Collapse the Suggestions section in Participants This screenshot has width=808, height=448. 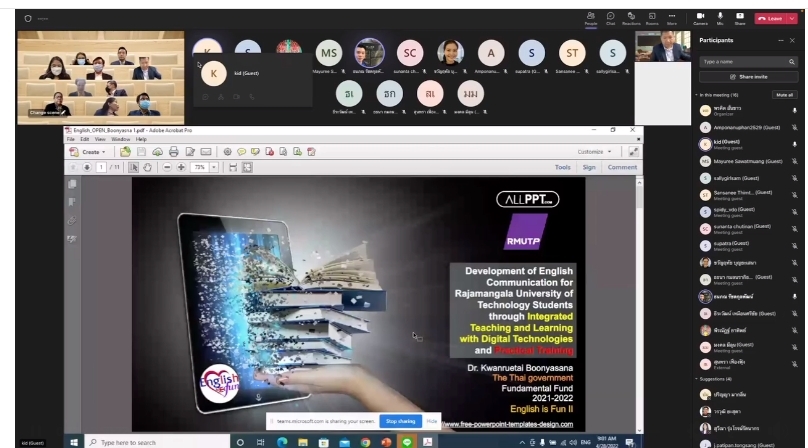[x=697, y=379]
